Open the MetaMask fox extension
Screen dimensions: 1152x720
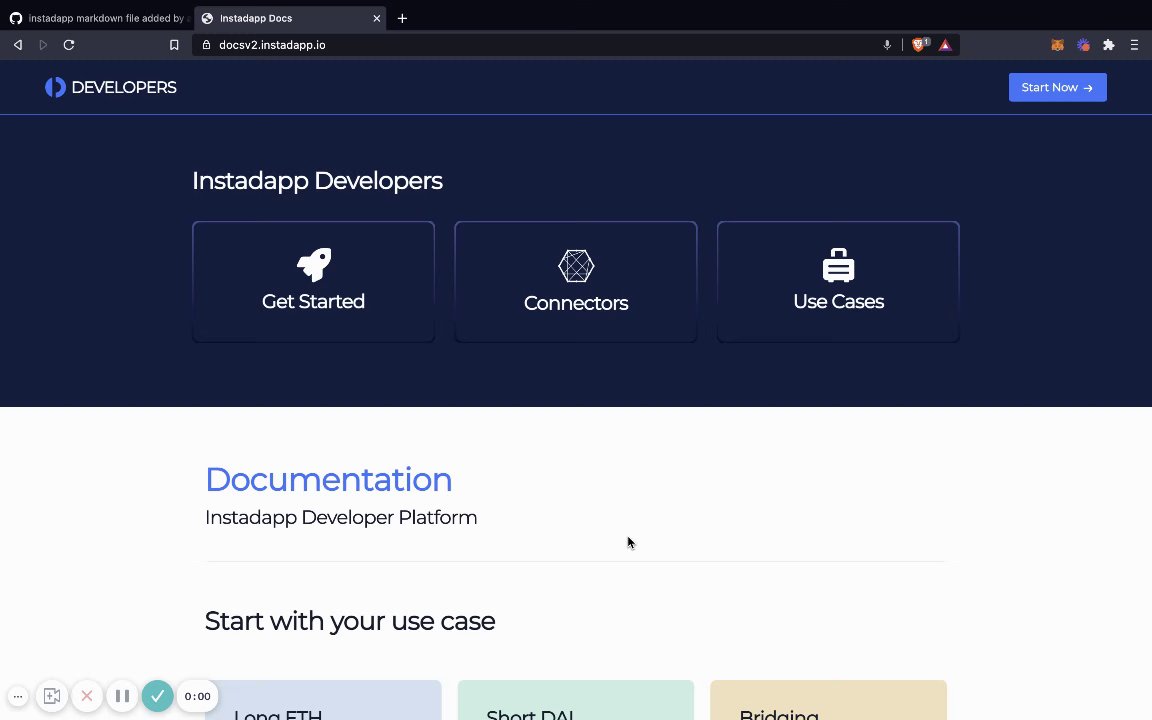coord(1057,45)
